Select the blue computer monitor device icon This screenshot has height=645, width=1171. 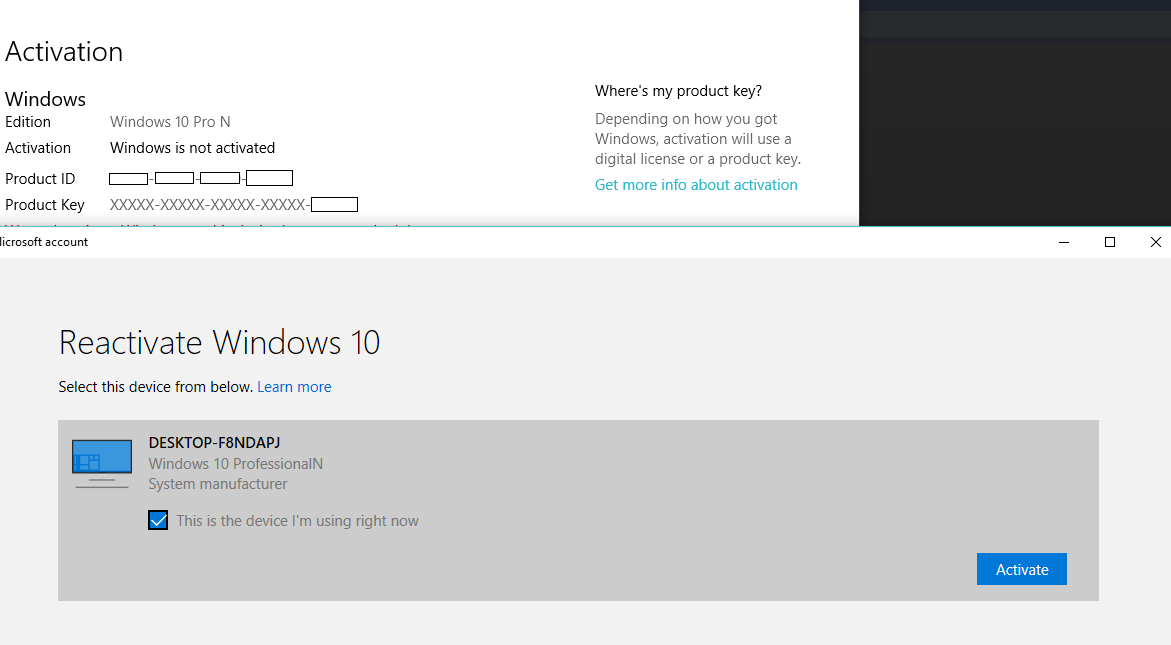(102, 464)
